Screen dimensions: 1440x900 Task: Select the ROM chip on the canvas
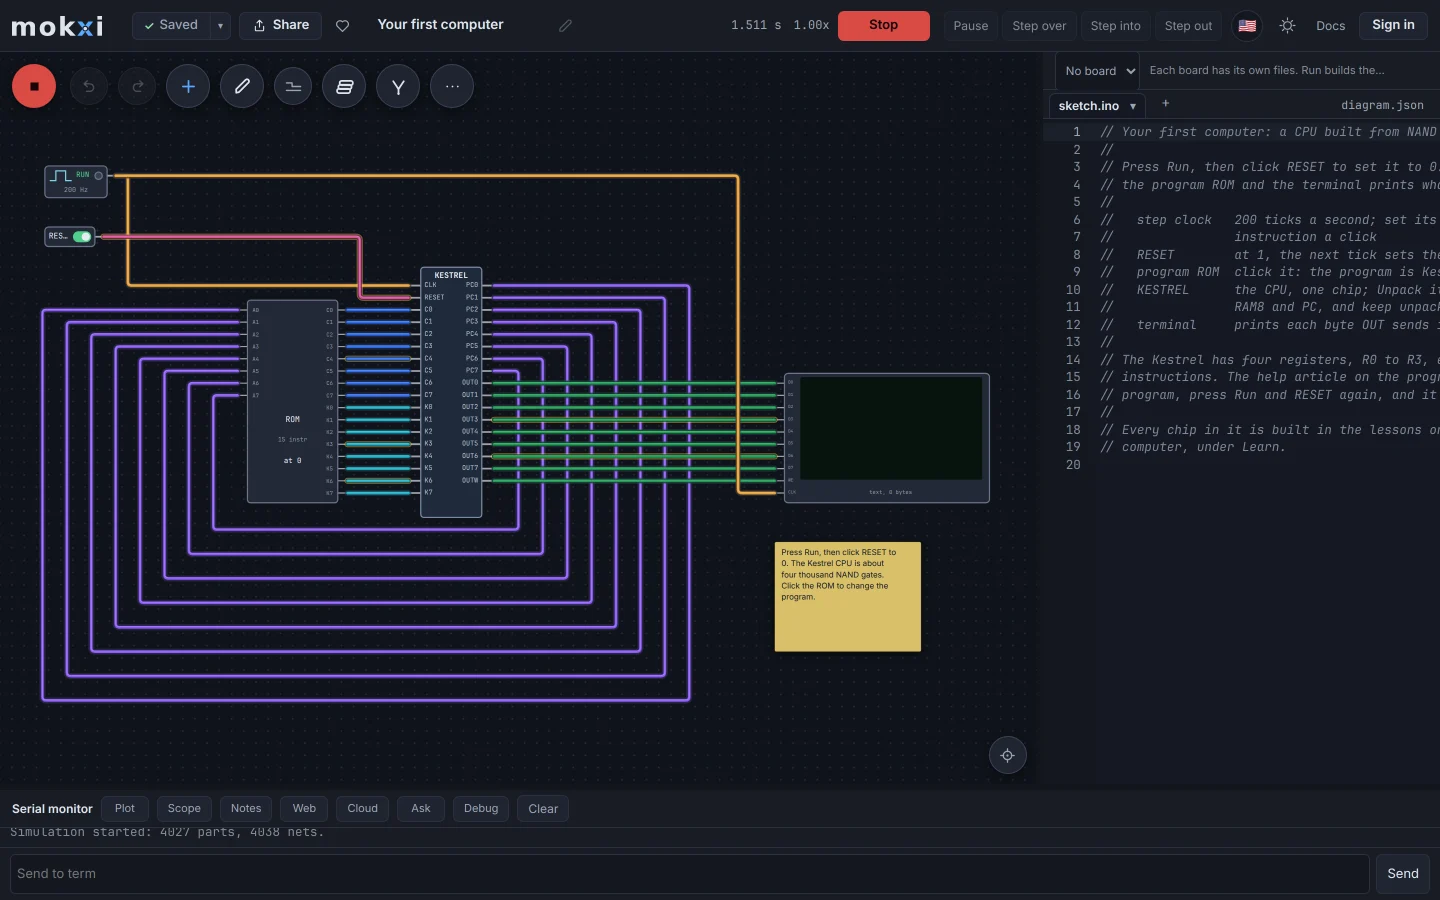(292, 401)
